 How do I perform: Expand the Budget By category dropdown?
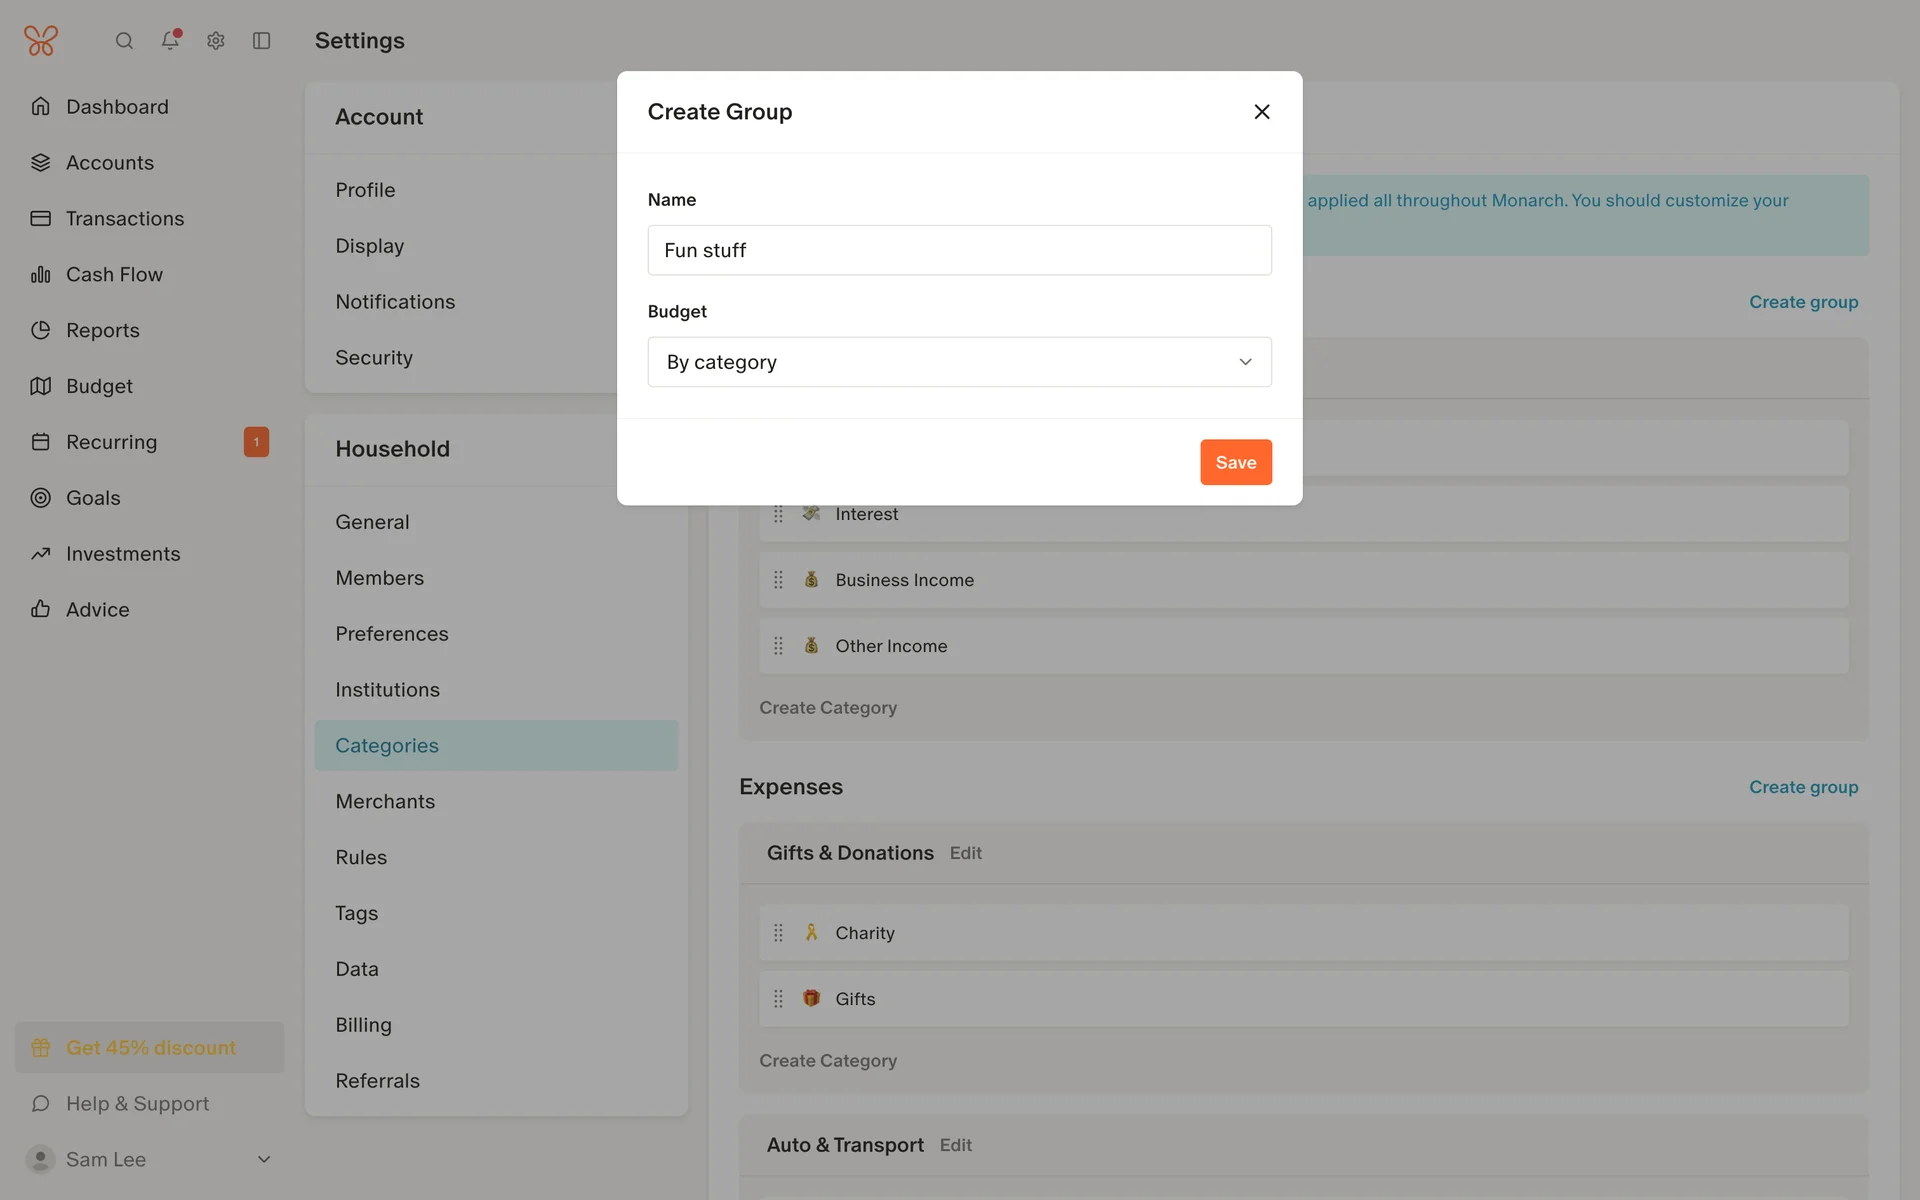(x=959, y=362)
